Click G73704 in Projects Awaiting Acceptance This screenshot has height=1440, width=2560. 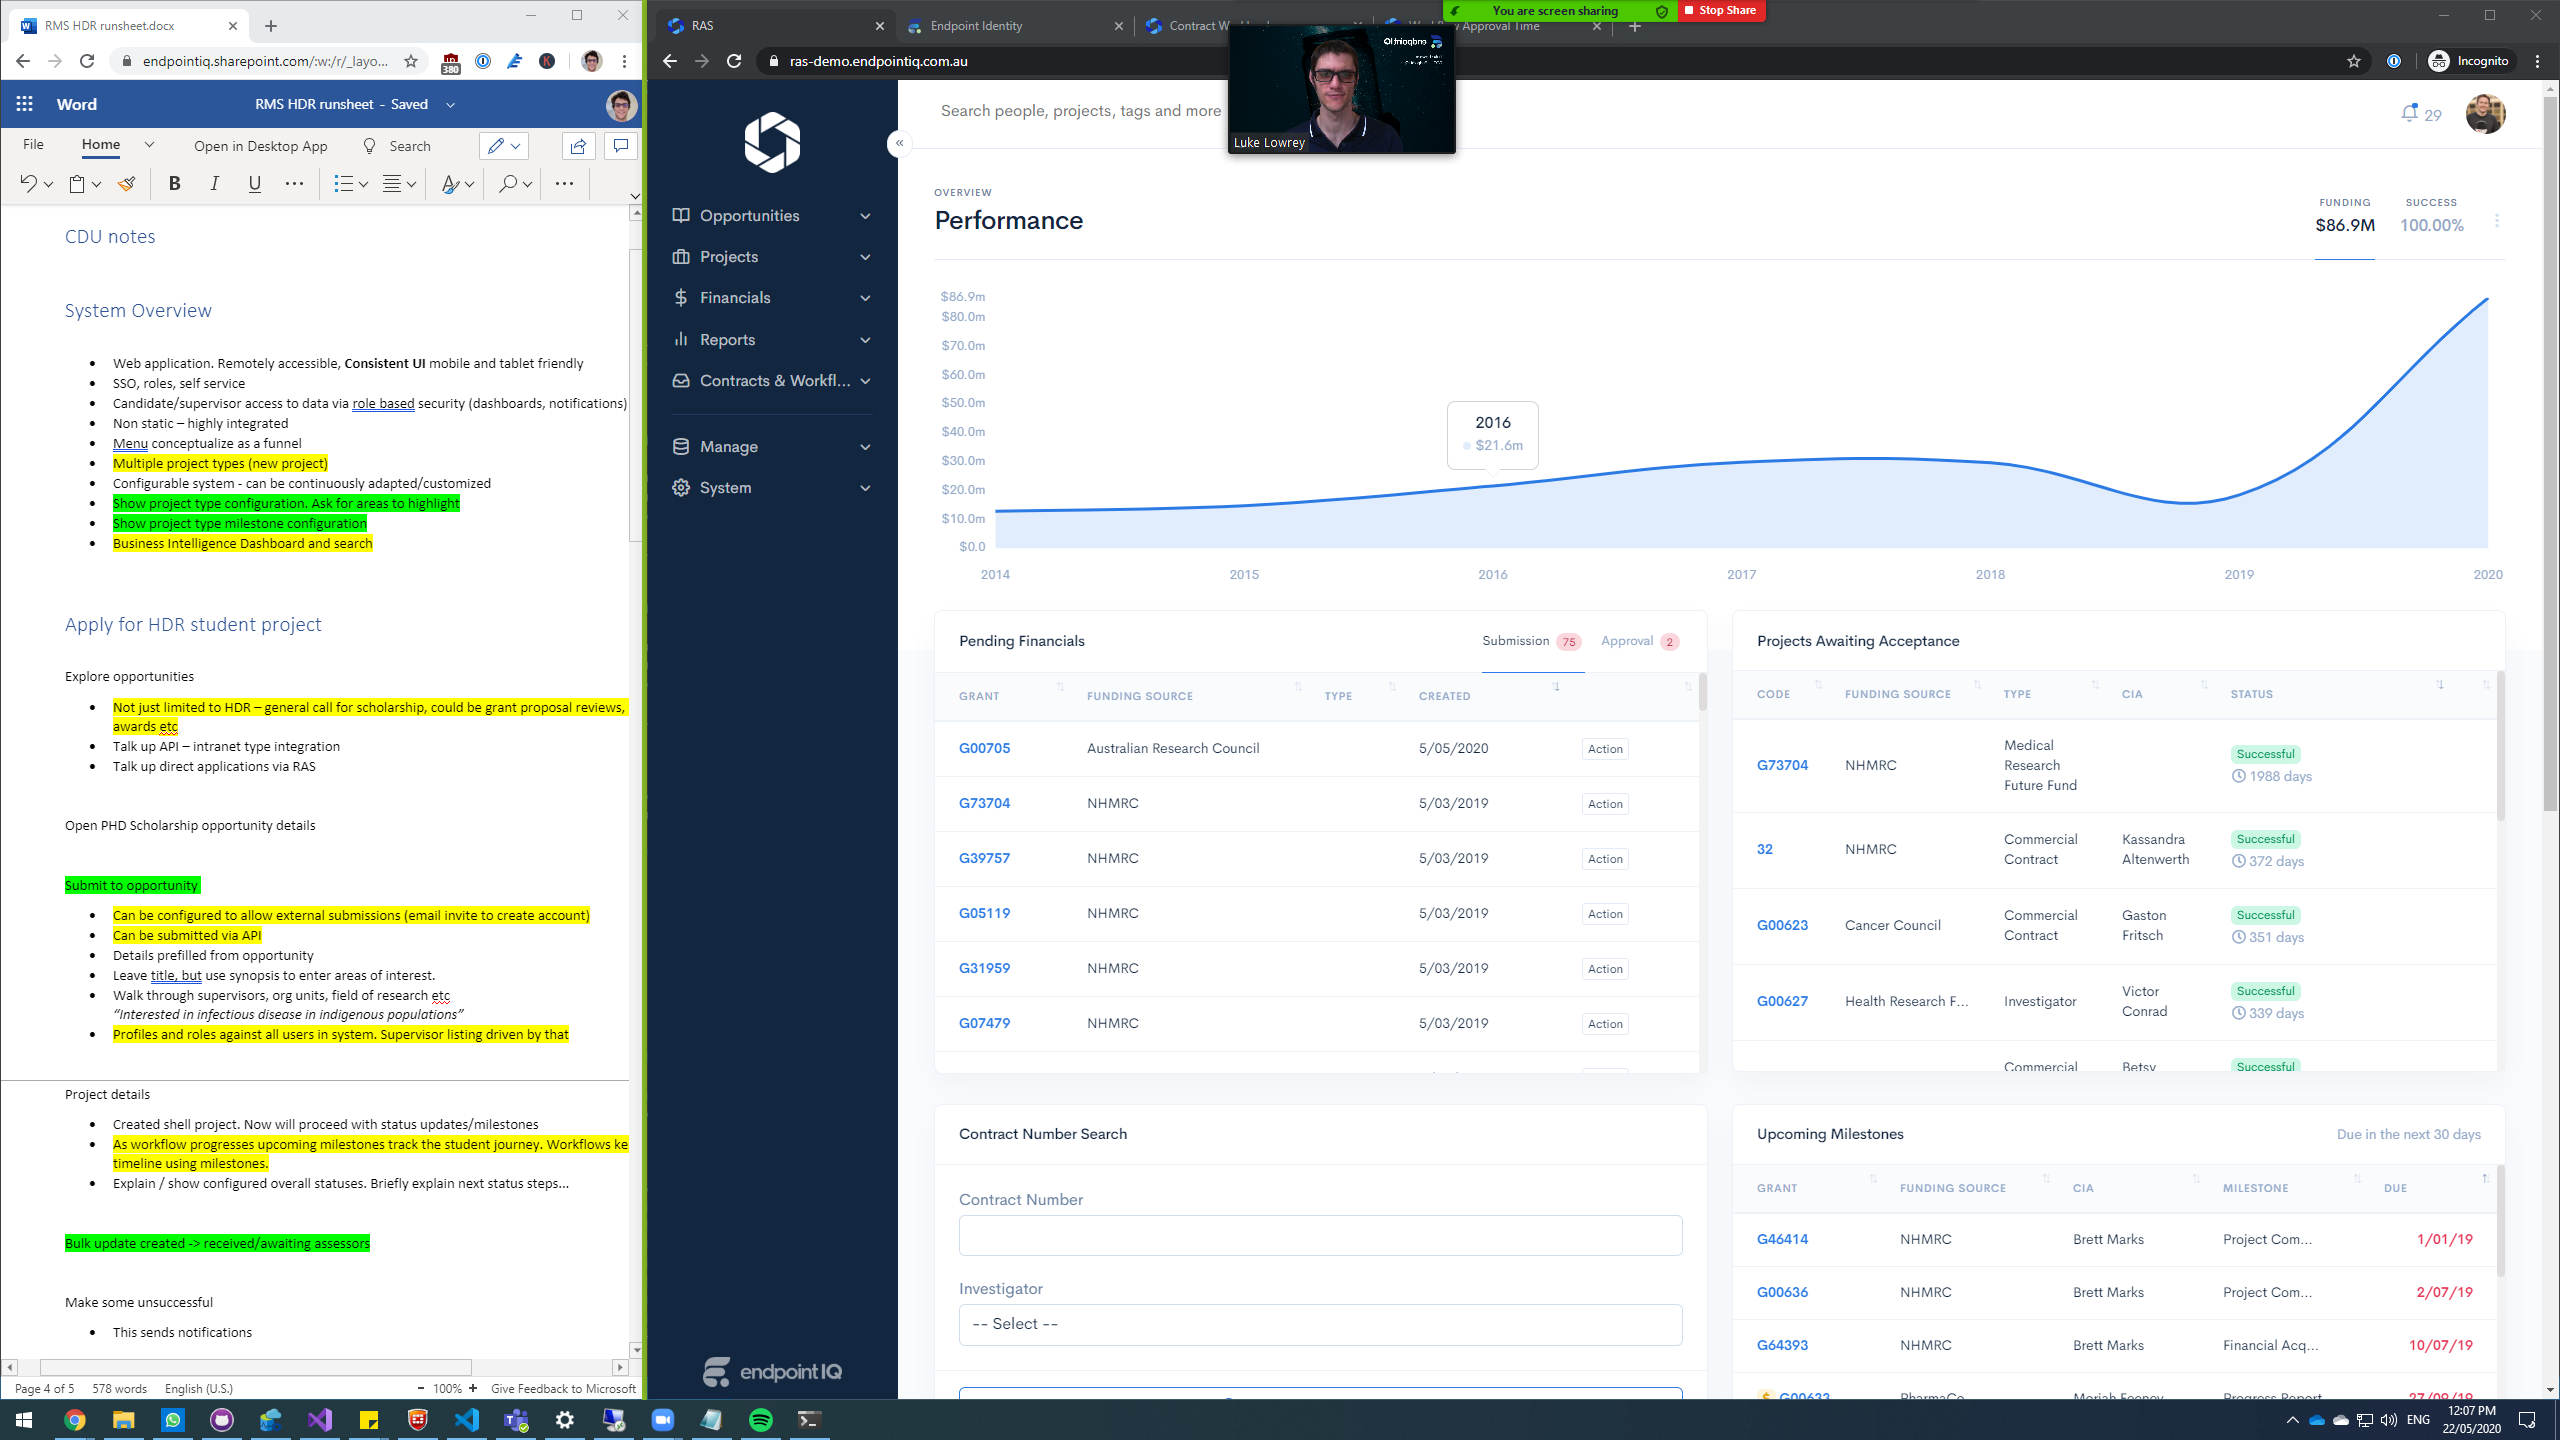[x=1783, y=765]
